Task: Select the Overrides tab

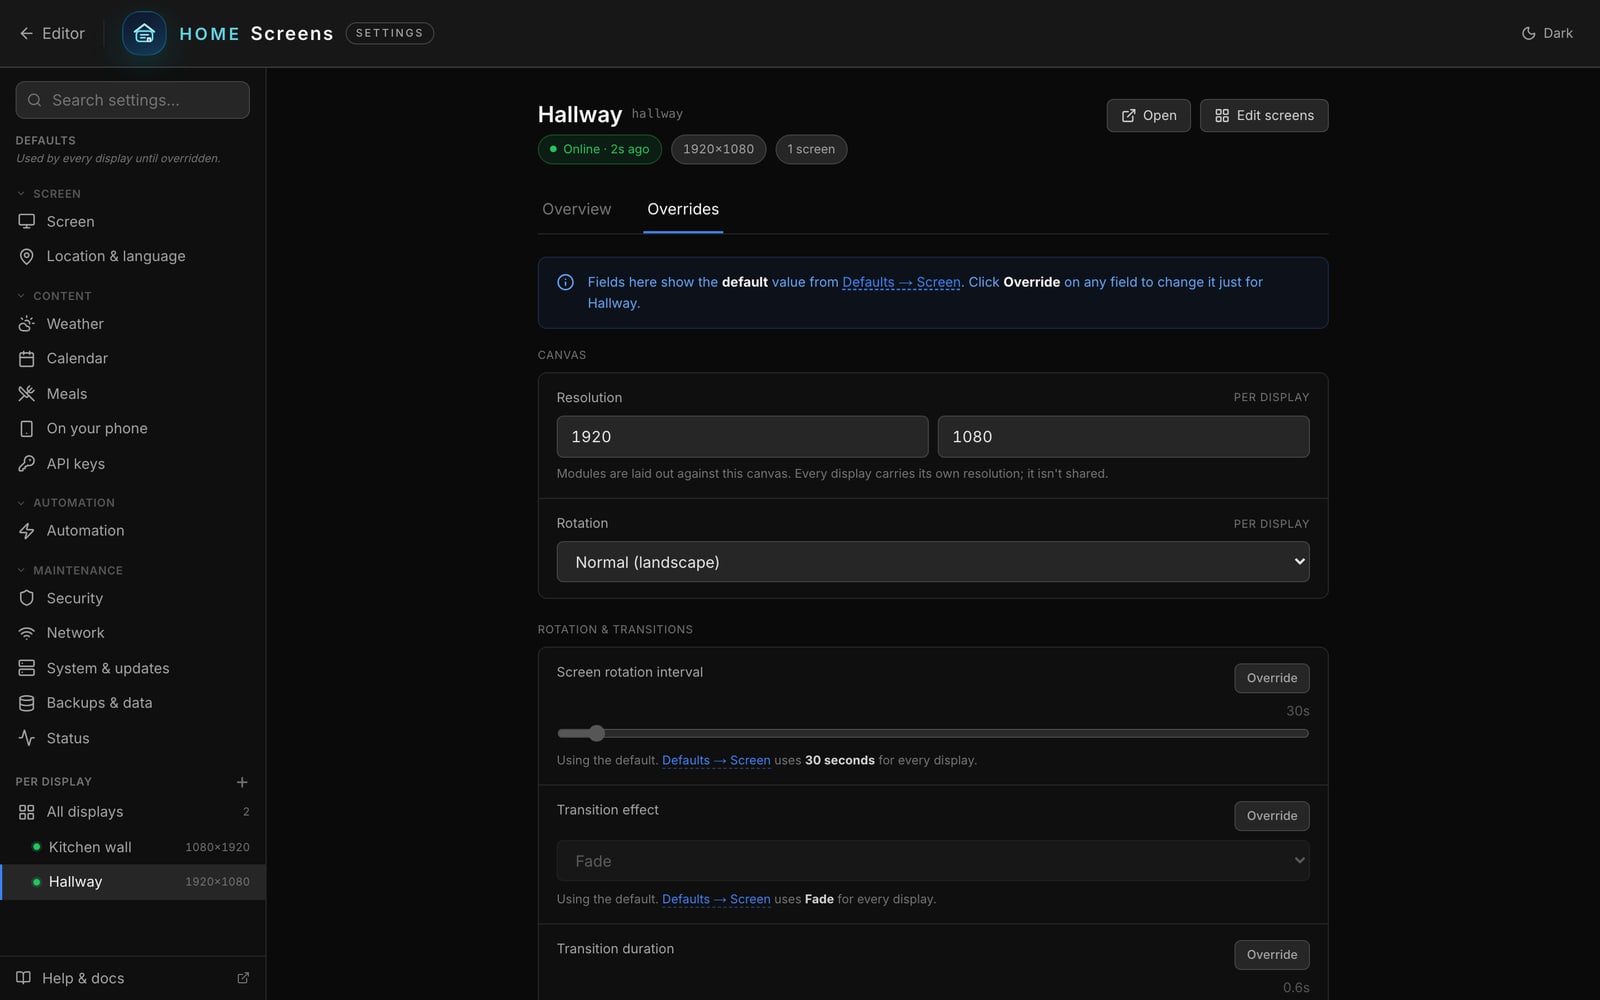Action: (683, 209)
